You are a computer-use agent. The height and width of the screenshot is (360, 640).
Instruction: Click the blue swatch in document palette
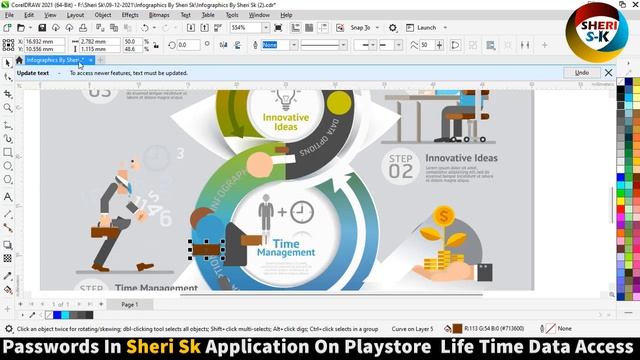pyautogui.click(x=57, y=315)
